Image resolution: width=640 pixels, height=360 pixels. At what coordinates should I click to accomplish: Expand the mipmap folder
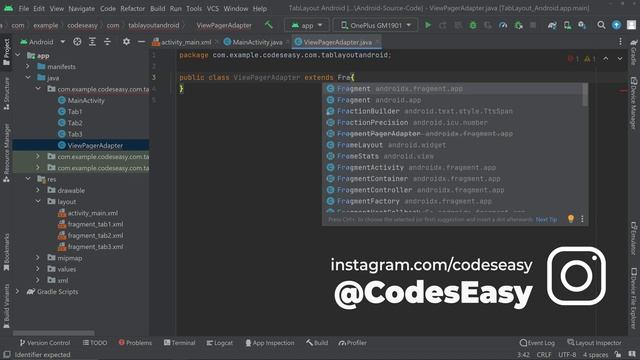[x=38, y=258]
